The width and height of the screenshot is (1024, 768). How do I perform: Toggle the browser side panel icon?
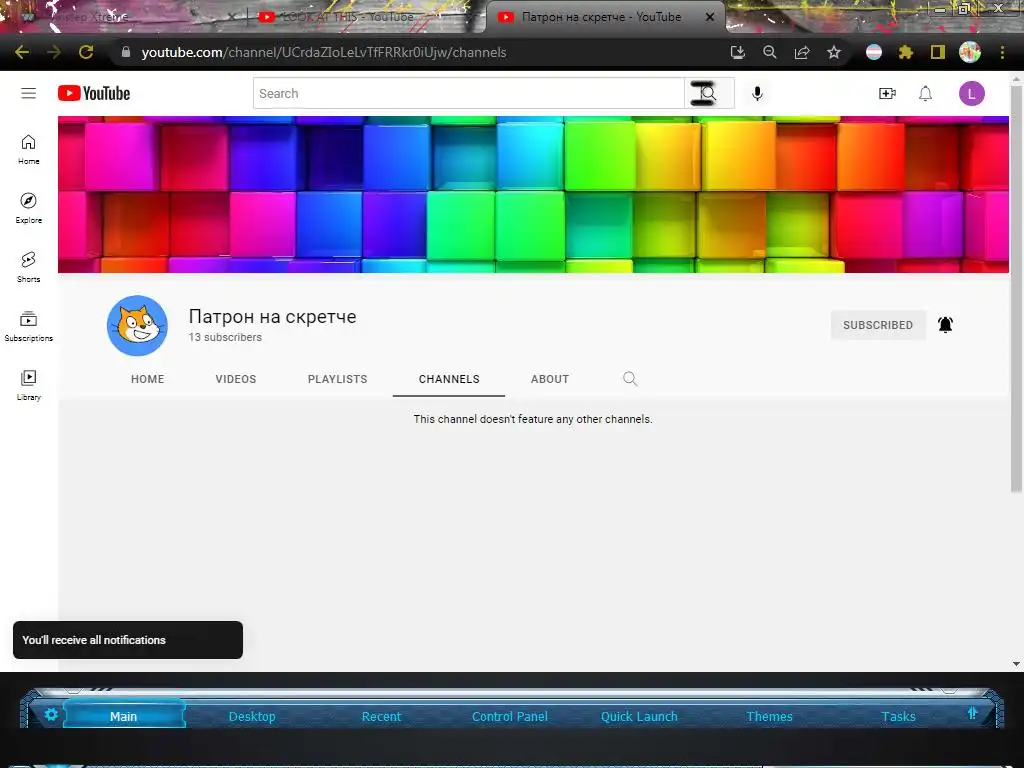(937, 52)
